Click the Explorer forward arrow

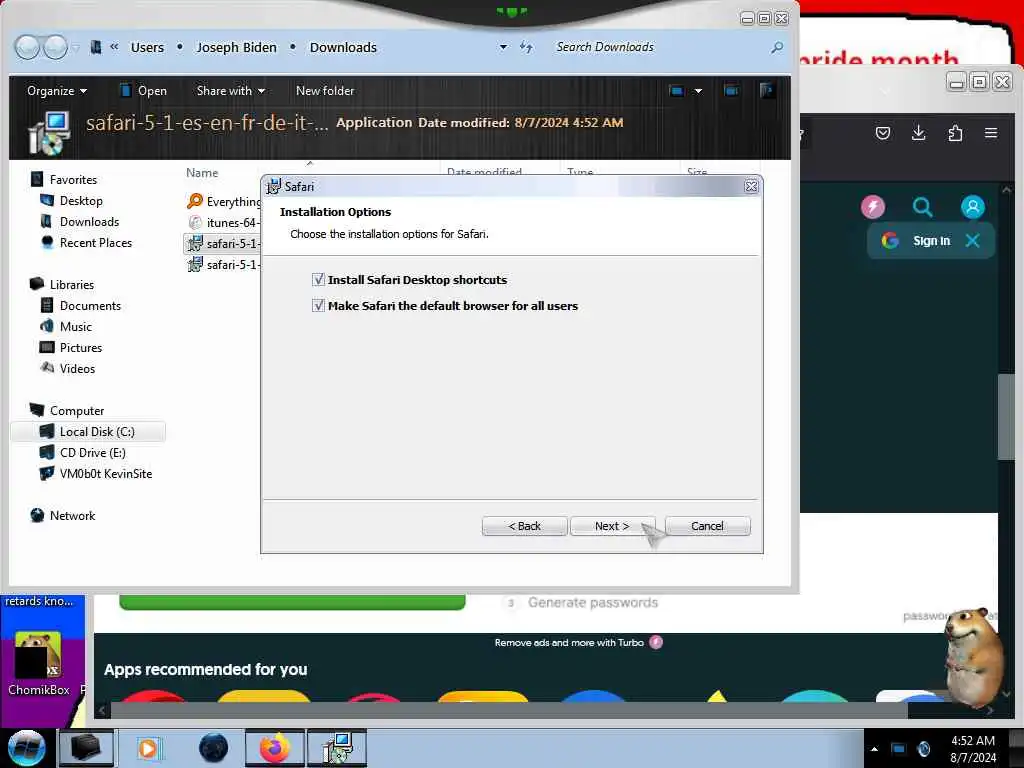(55, 47)
